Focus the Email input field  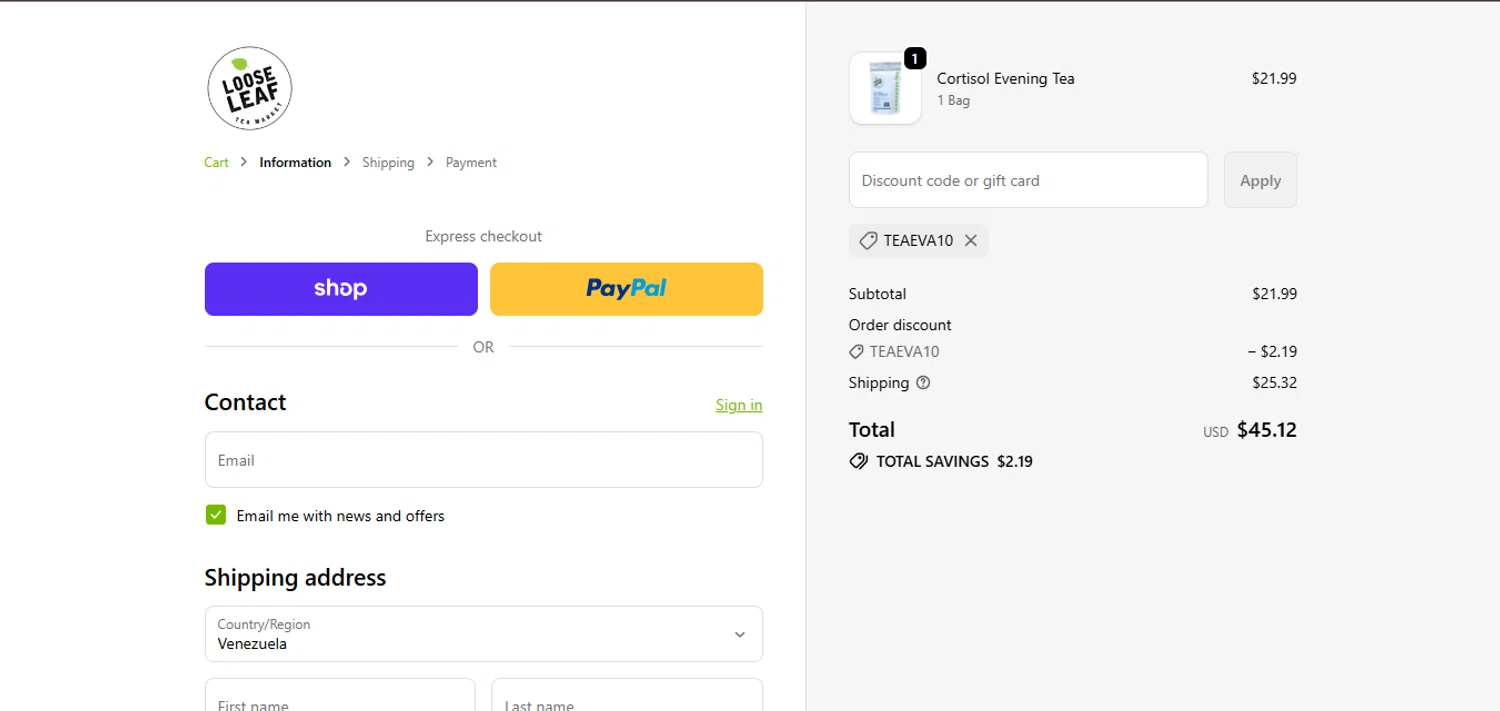(484, 460)
